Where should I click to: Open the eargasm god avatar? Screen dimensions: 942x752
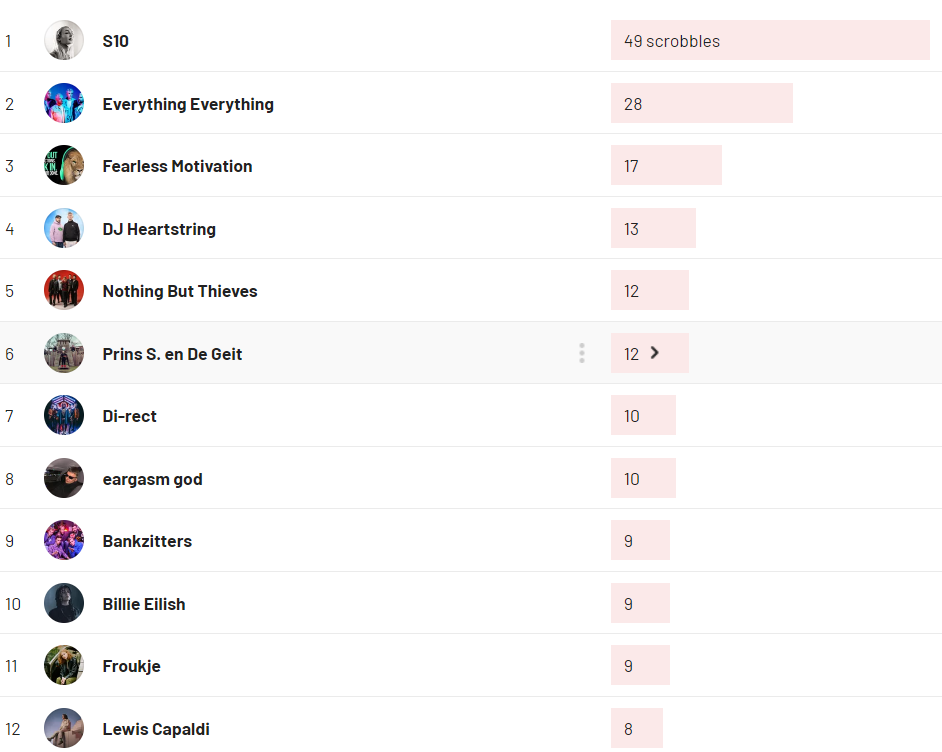click(x=64, y=478)
